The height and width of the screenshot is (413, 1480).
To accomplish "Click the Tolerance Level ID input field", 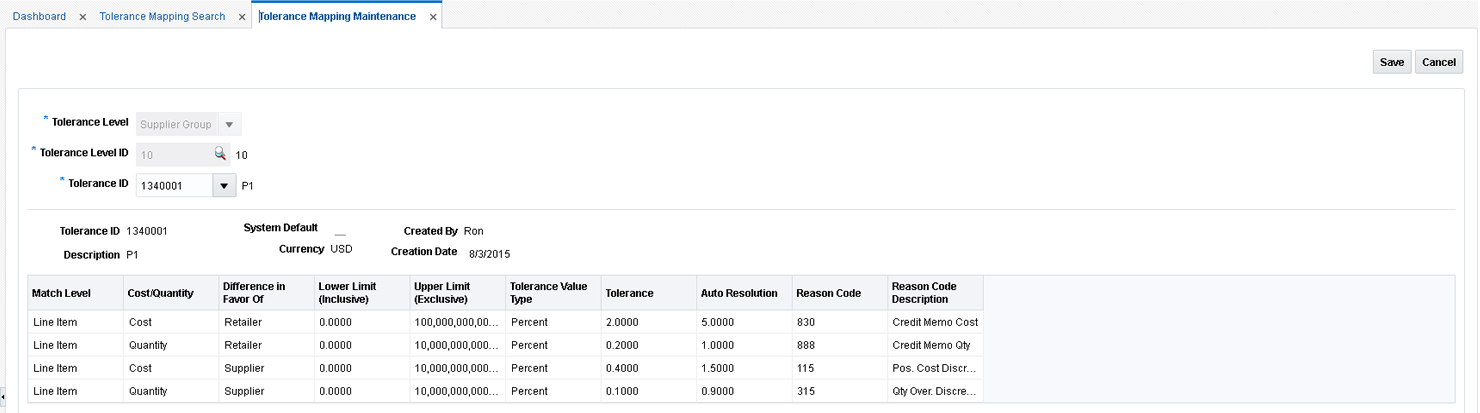I will coord(174,155).
